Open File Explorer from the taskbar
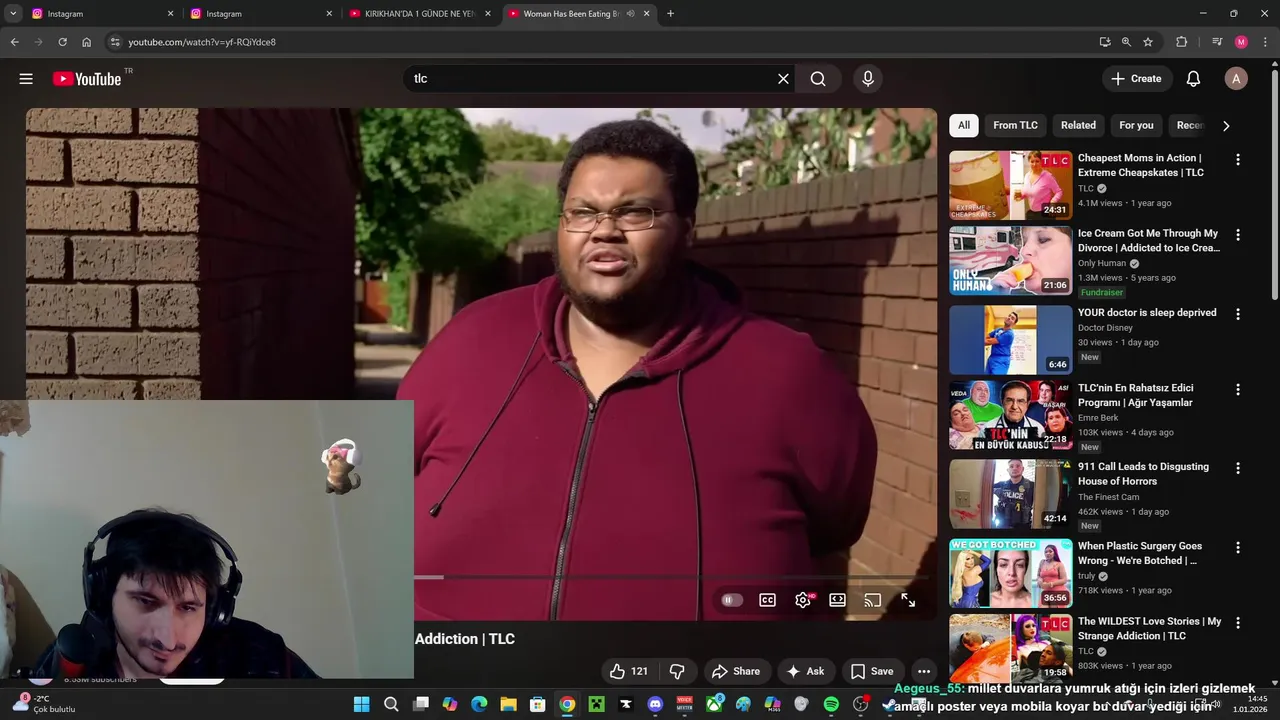Screen dimensions: 1280x720 coord(508,704)
